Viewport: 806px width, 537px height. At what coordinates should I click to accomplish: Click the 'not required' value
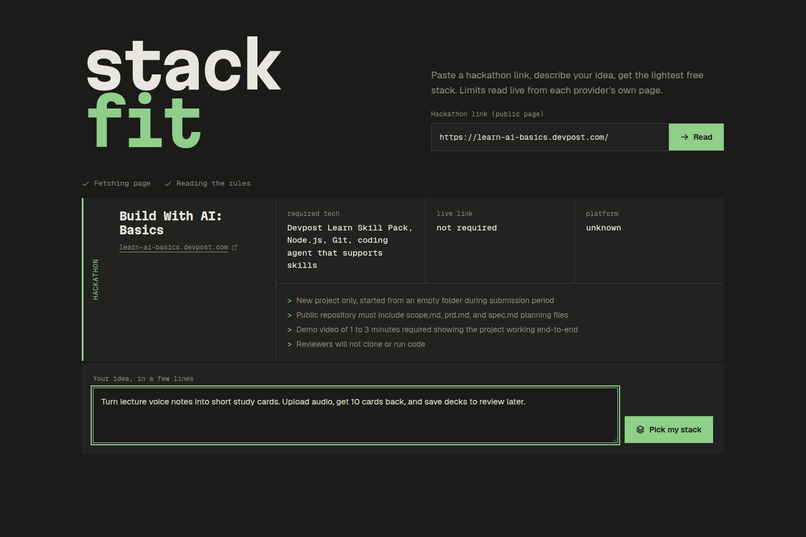click(x=466, y=228)
